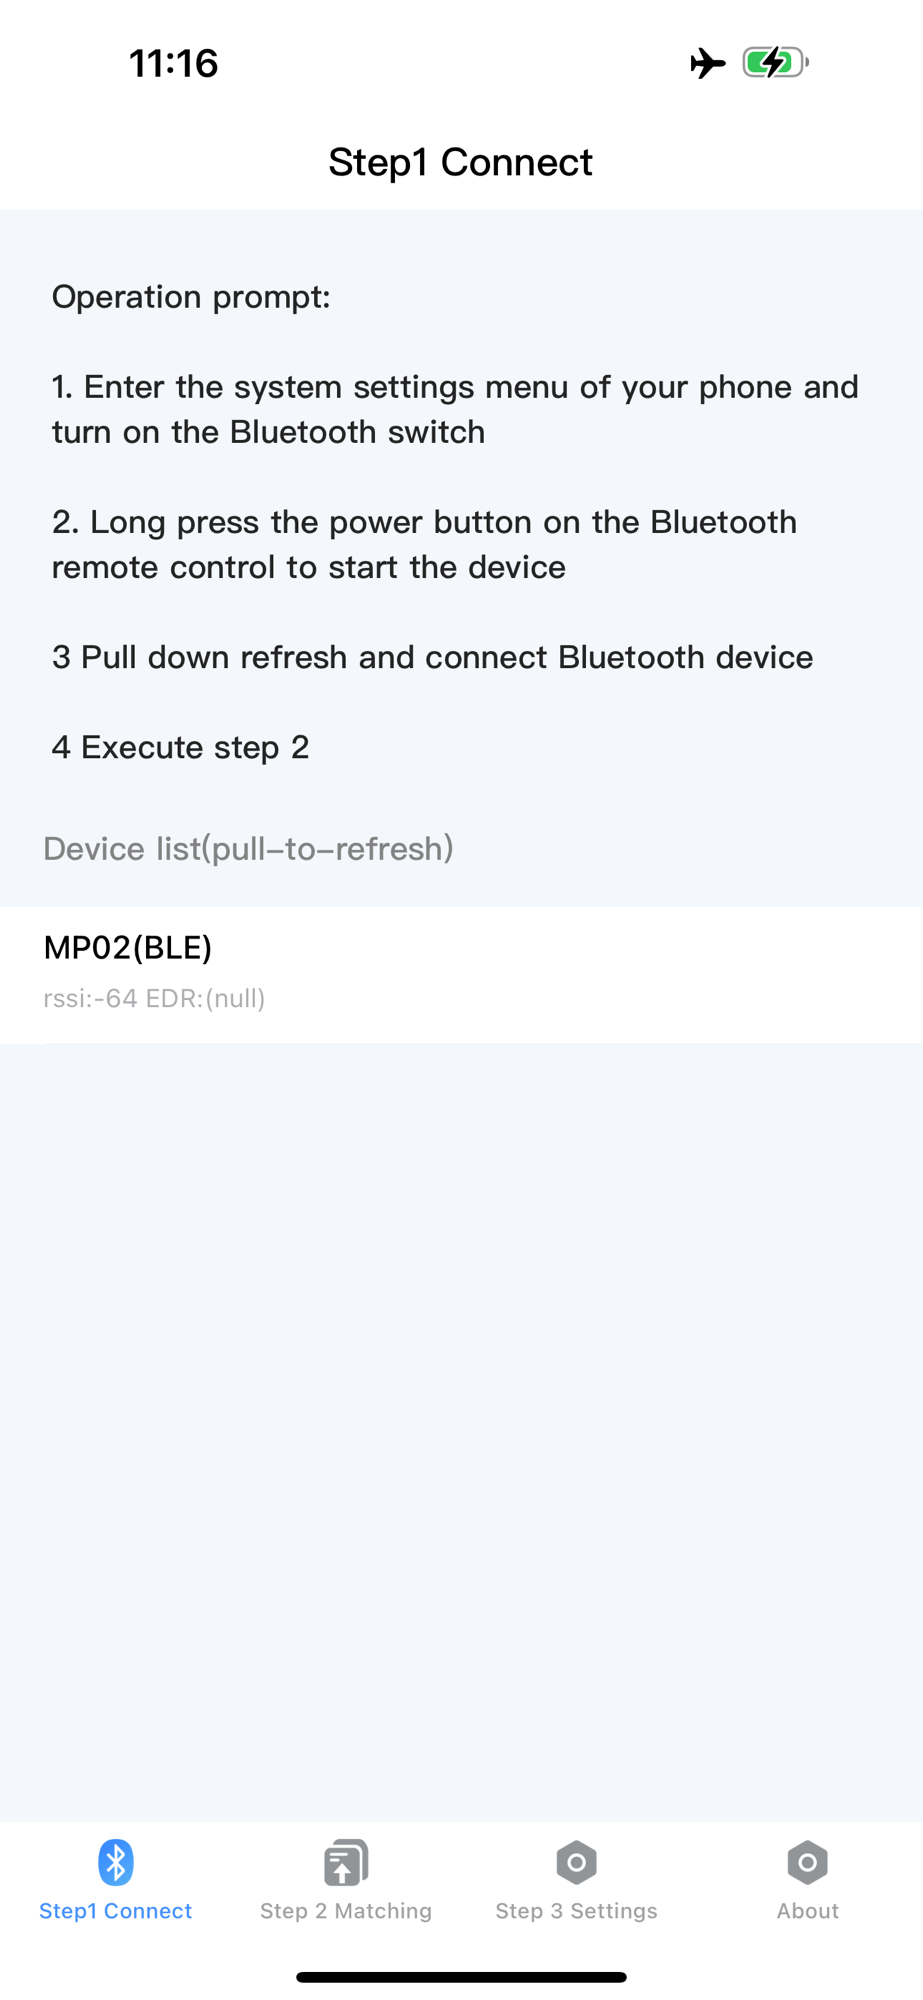Tap the charging battery status icon
This screenshot has height=2000, width=923.
pos(776,63)
